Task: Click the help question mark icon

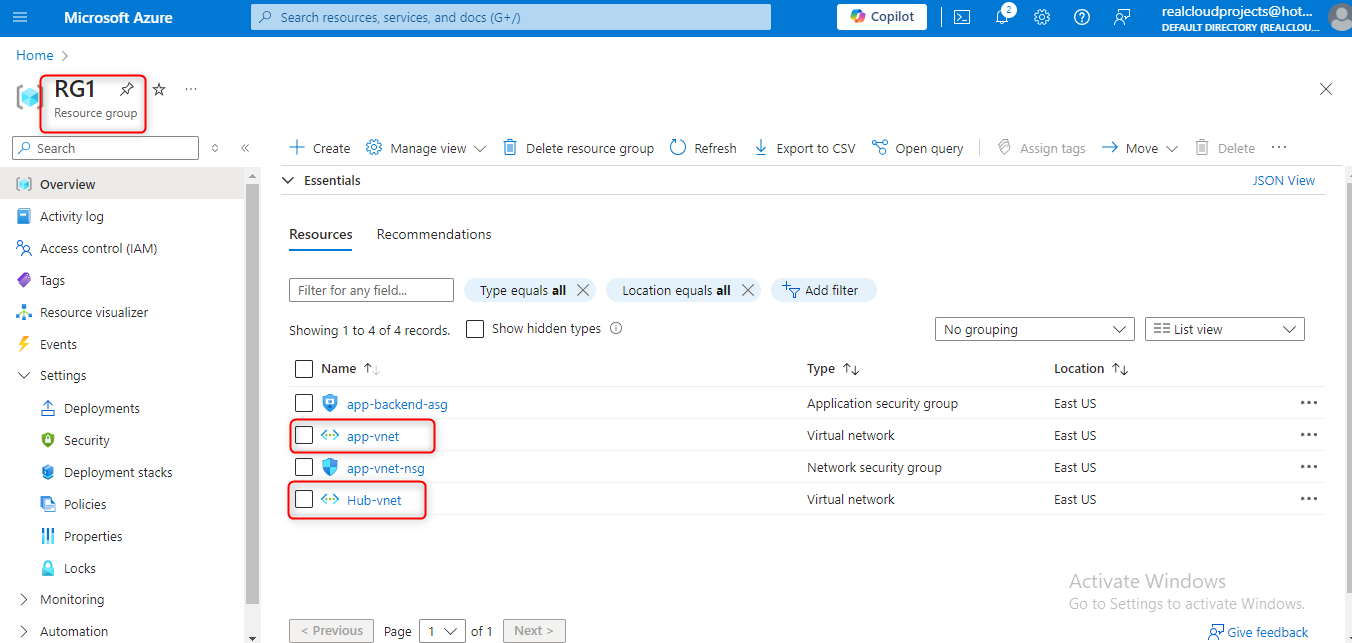Action: [1082, 17]
